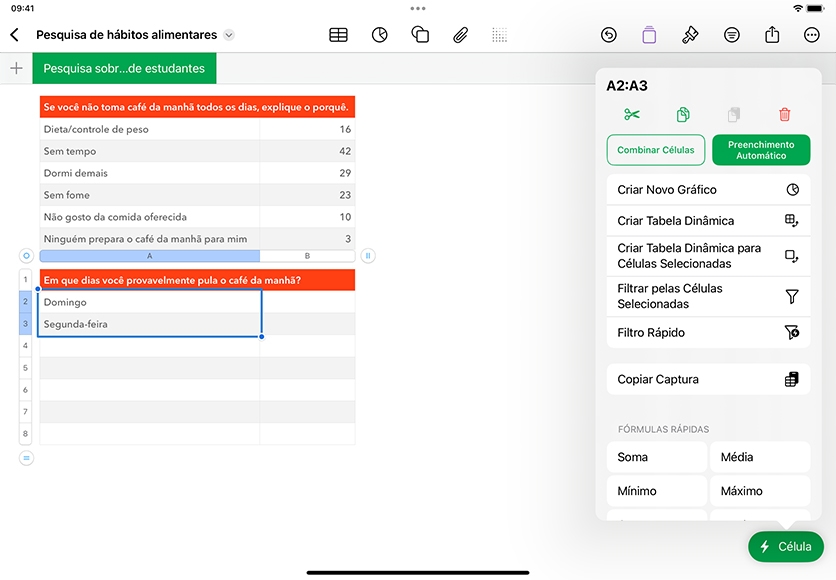Choose Copiar Captura
The width and height of the screenshot is (836, 580).
coord(708,380)
